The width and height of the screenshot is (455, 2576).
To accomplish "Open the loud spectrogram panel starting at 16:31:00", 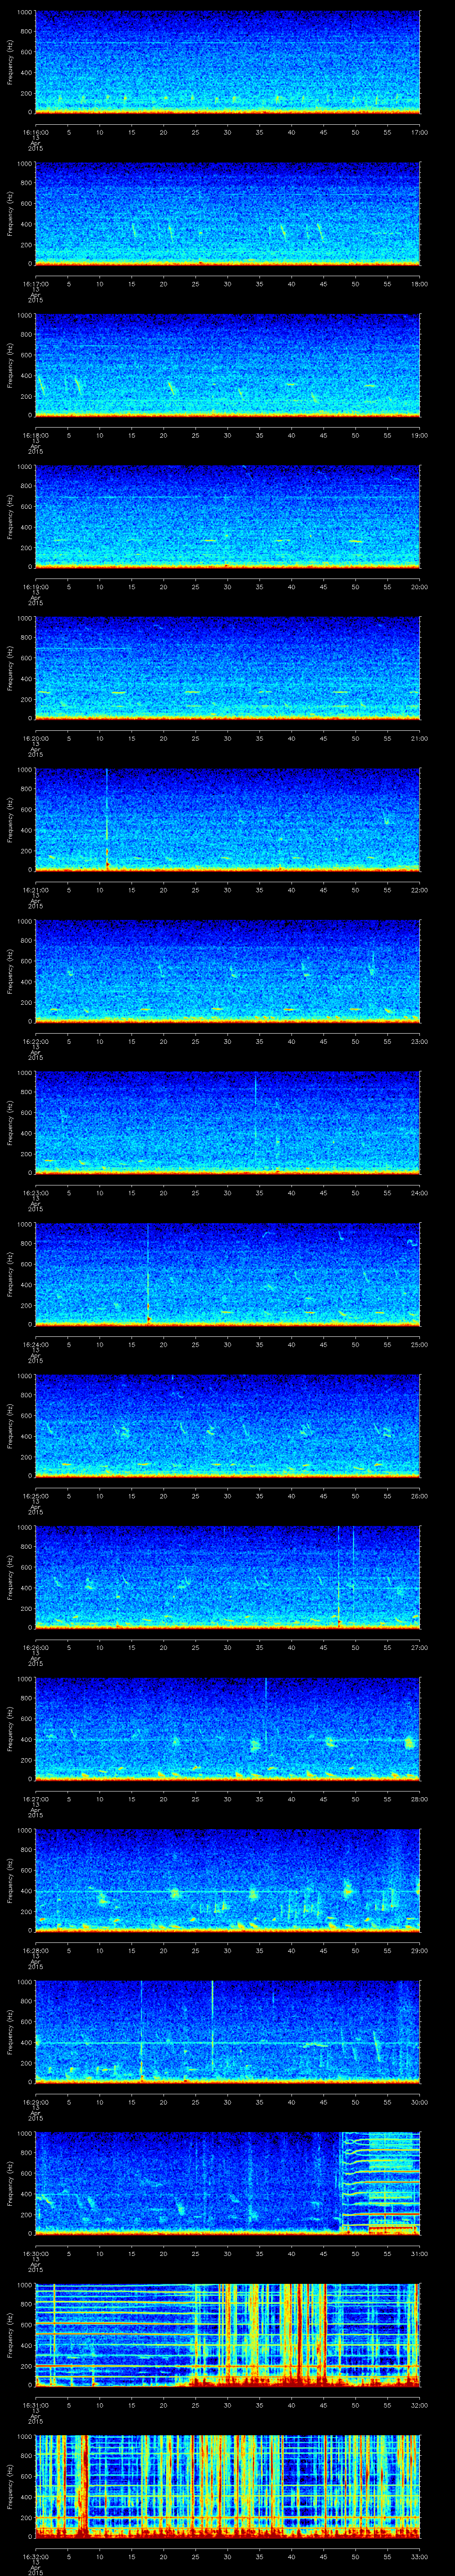I will click(227, 2335).
